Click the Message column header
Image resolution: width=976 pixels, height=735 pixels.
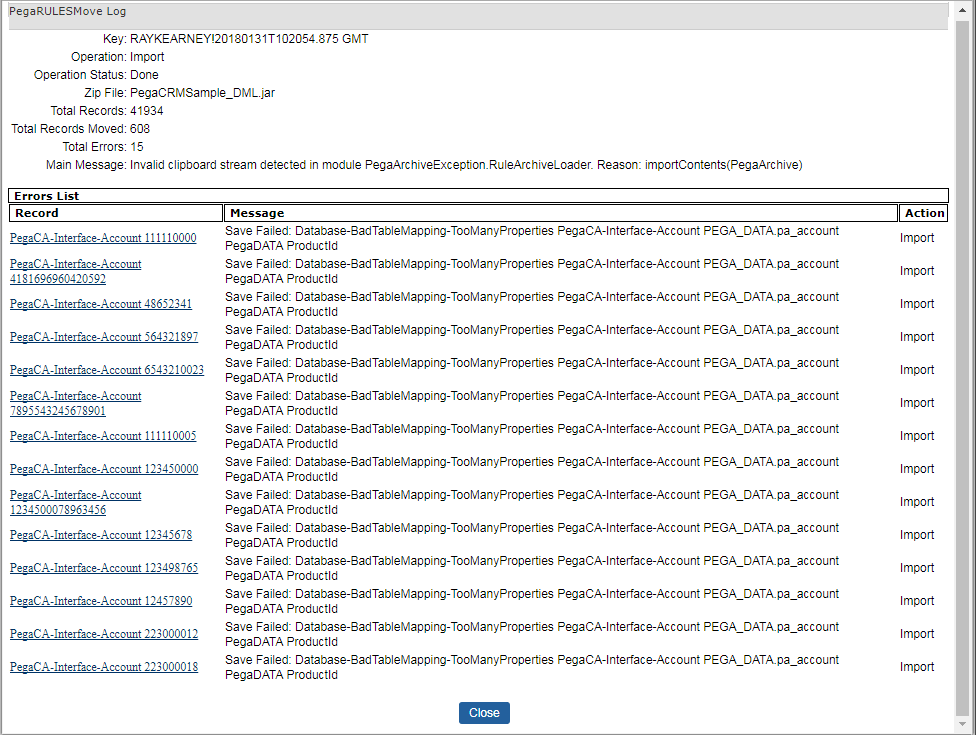(561, 213)
